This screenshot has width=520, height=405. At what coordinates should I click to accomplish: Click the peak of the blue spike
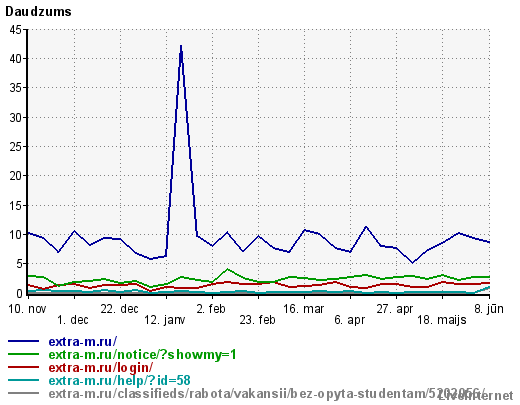pos(181,46)
